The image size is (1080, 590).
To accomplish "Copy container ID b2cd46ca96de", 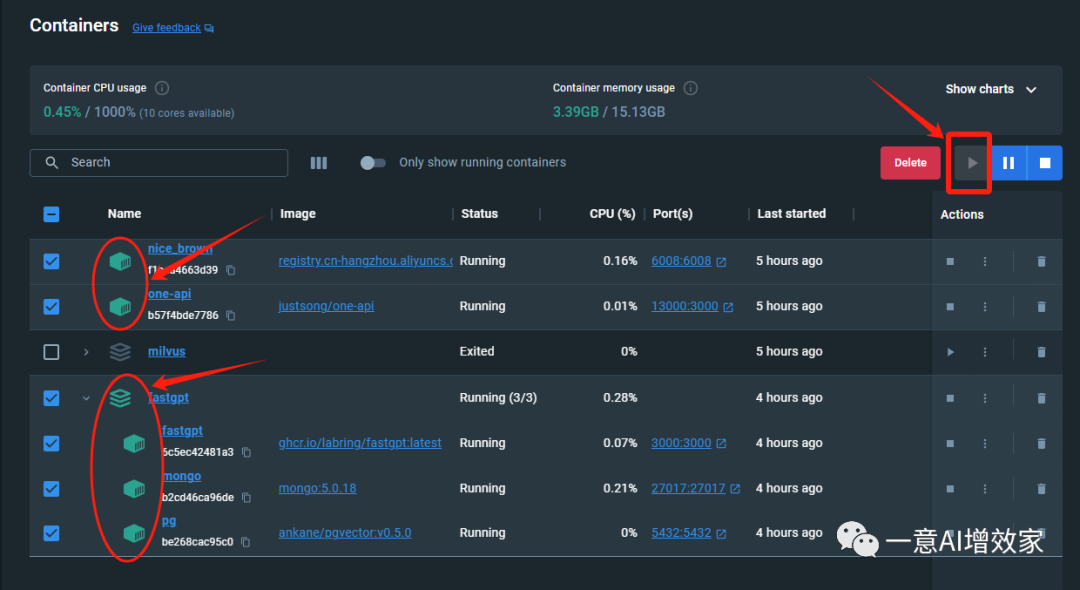I will tap(247, 498).
